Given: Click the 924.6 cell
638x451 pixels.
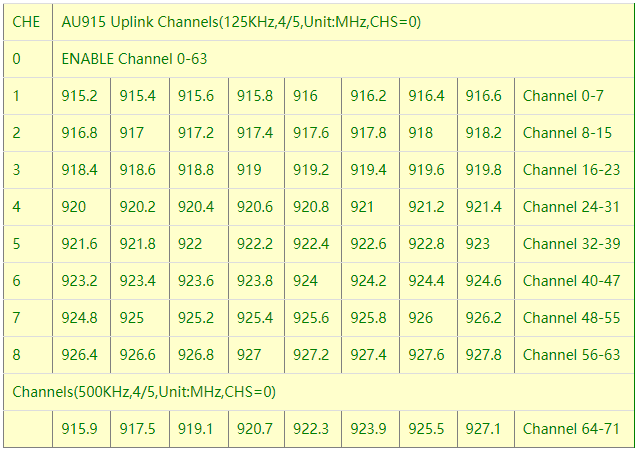Looking at the screenshot, I should [486, 281].
